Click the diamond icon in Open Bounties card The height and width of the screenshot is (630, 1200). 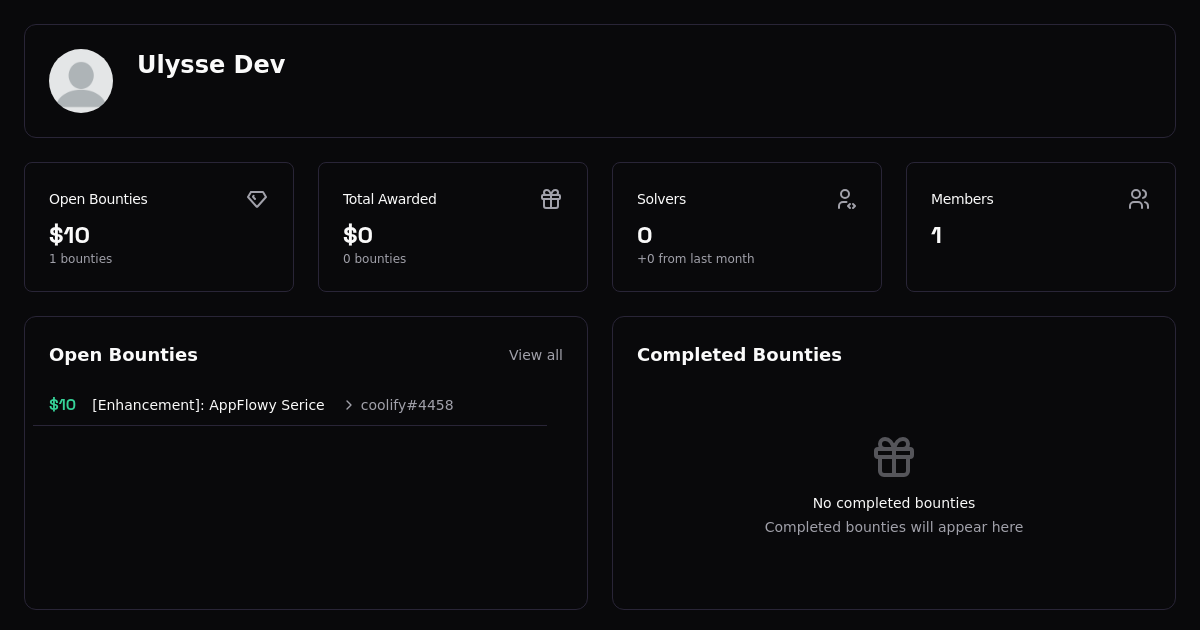(x=257, y=199)
